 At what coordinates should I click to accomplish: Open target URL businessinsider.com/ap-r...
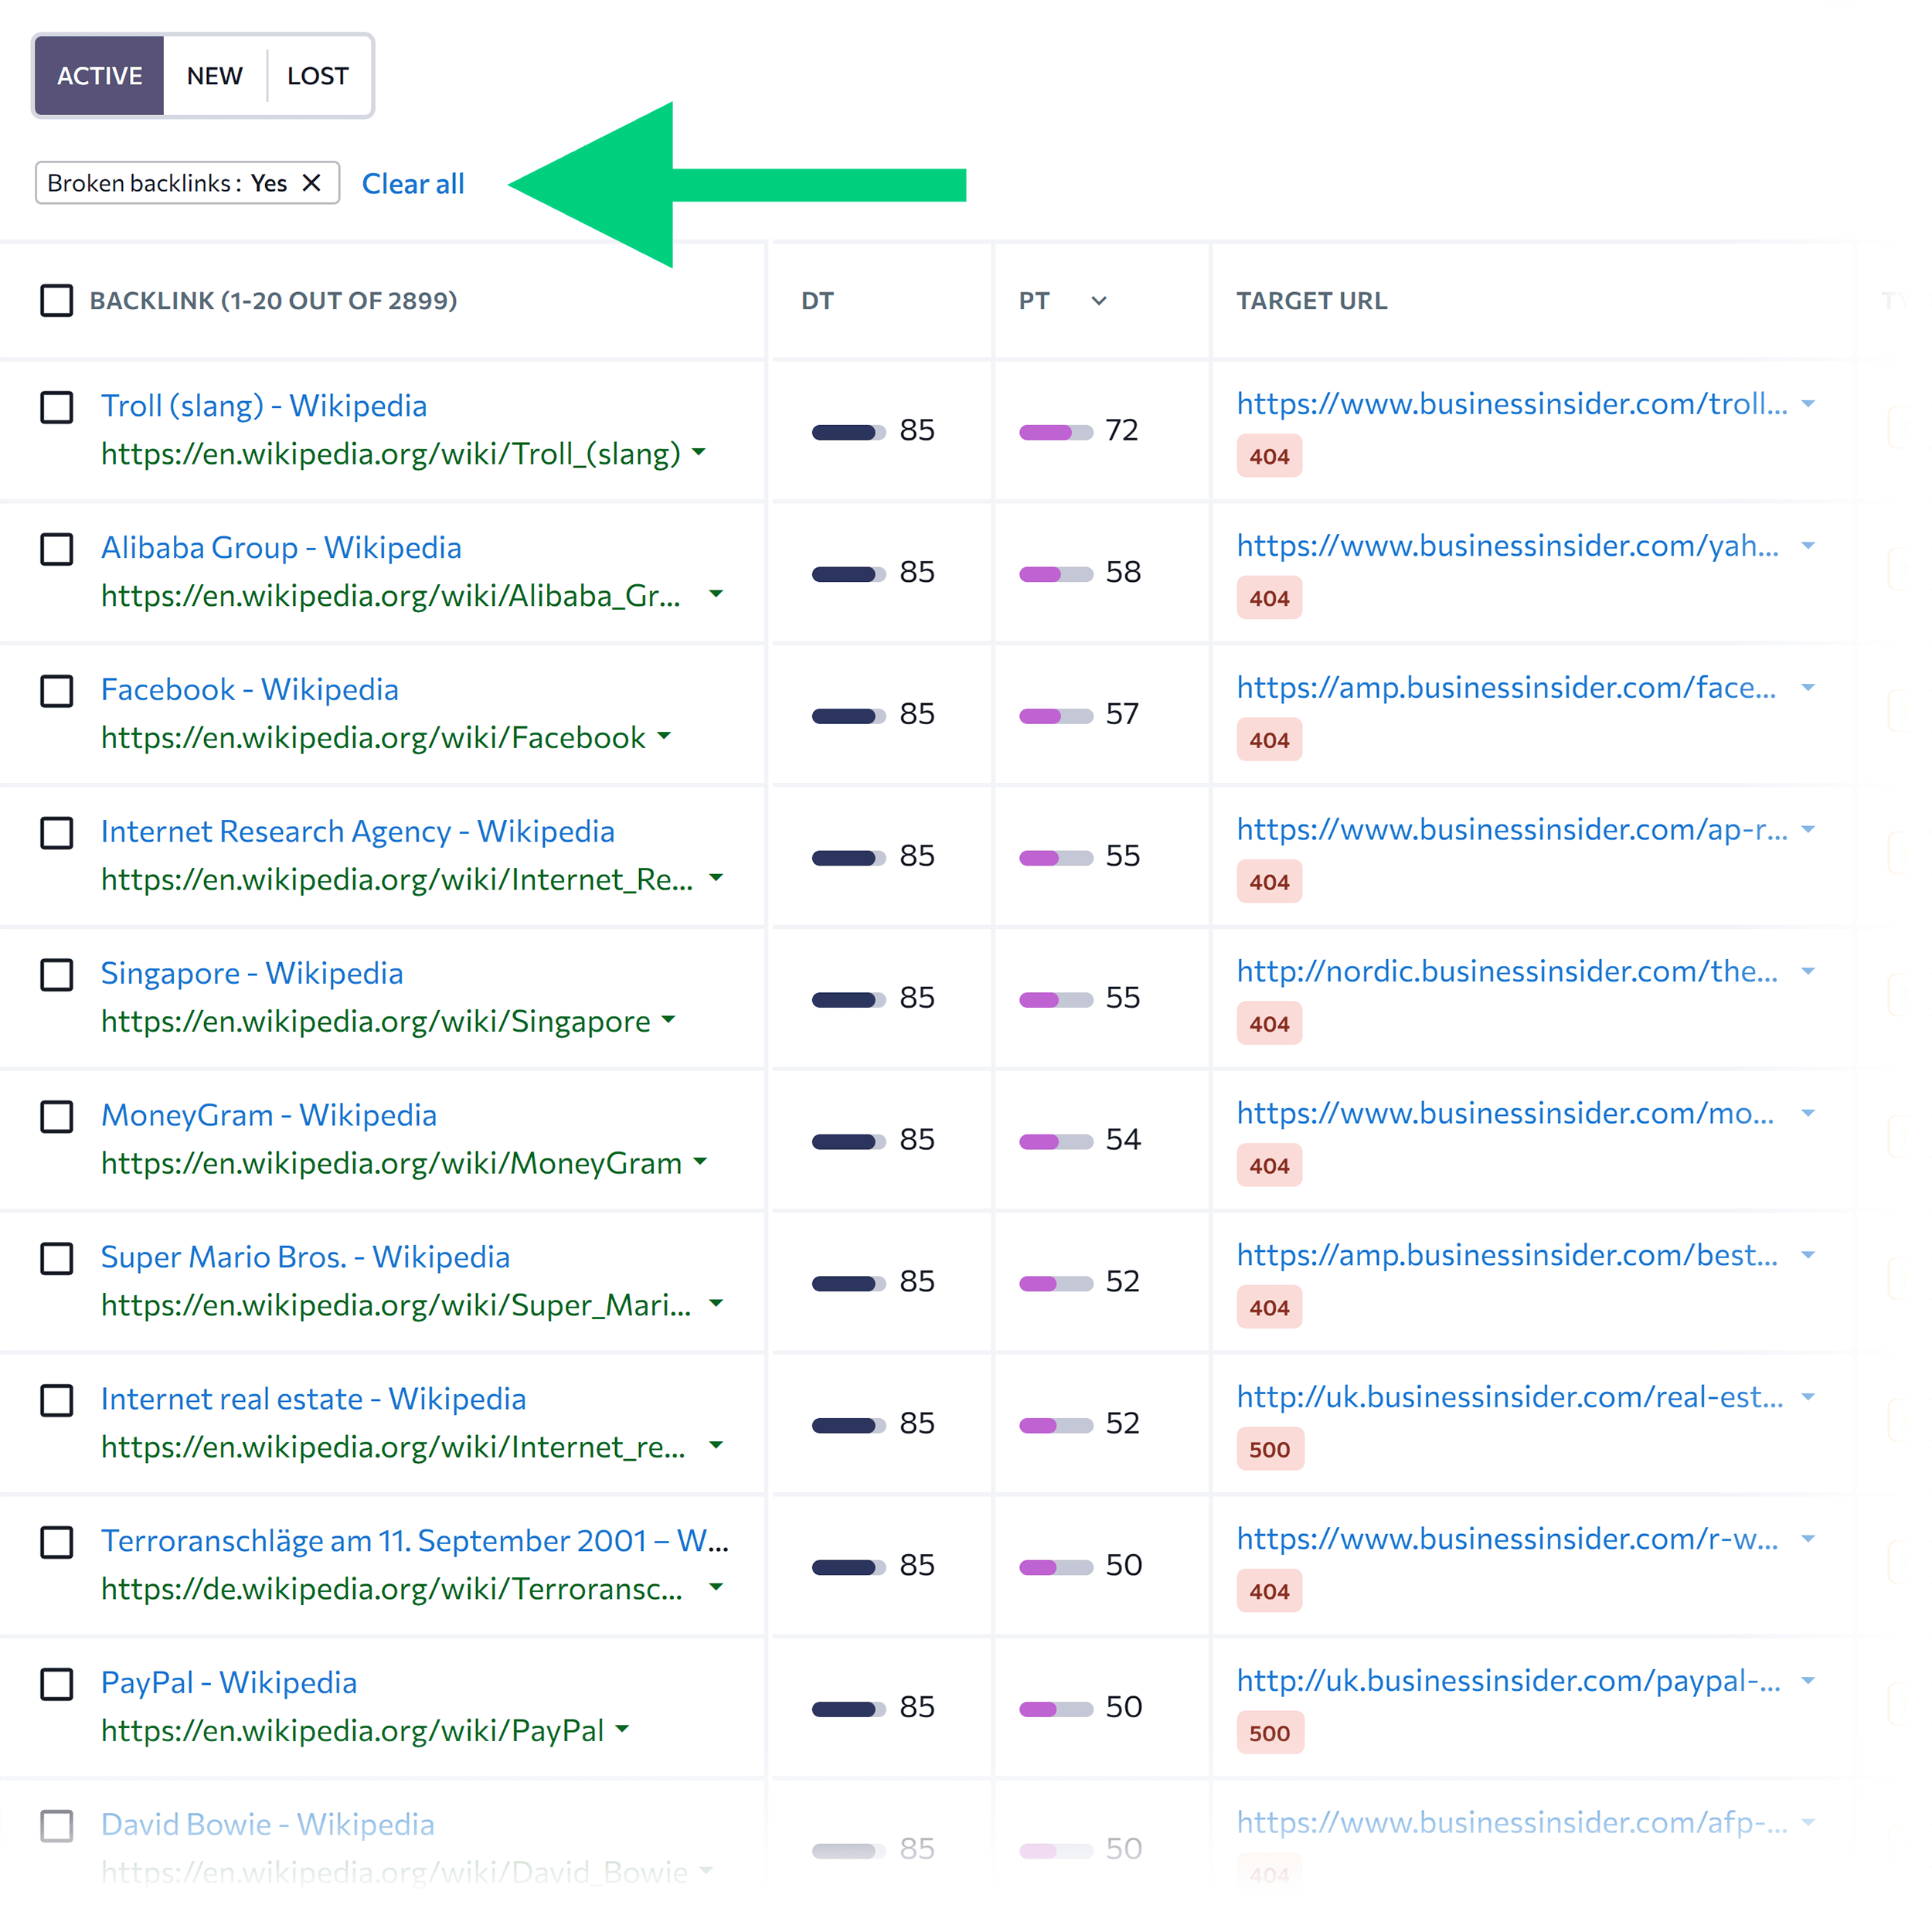click(1512, 830)
